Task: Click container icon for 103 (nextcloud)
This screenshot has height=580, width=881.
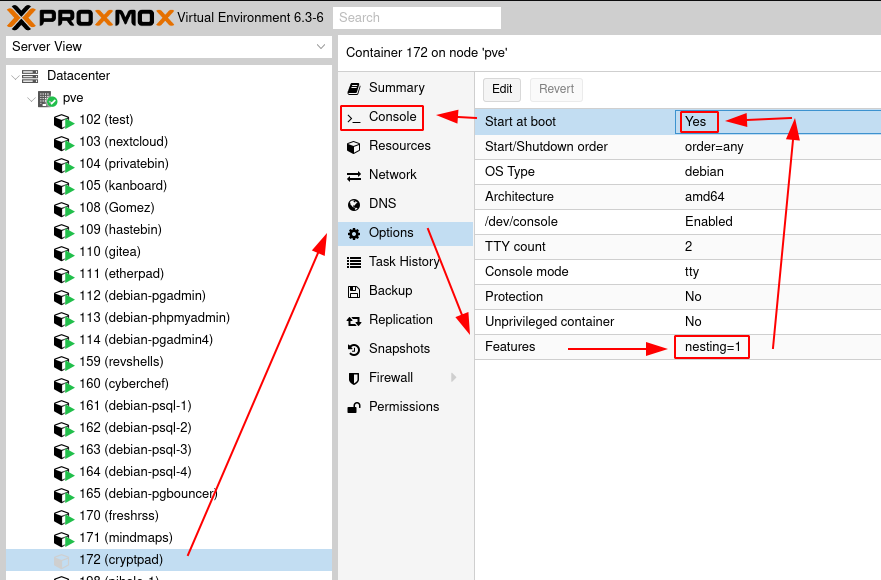Action: point(63,143)
